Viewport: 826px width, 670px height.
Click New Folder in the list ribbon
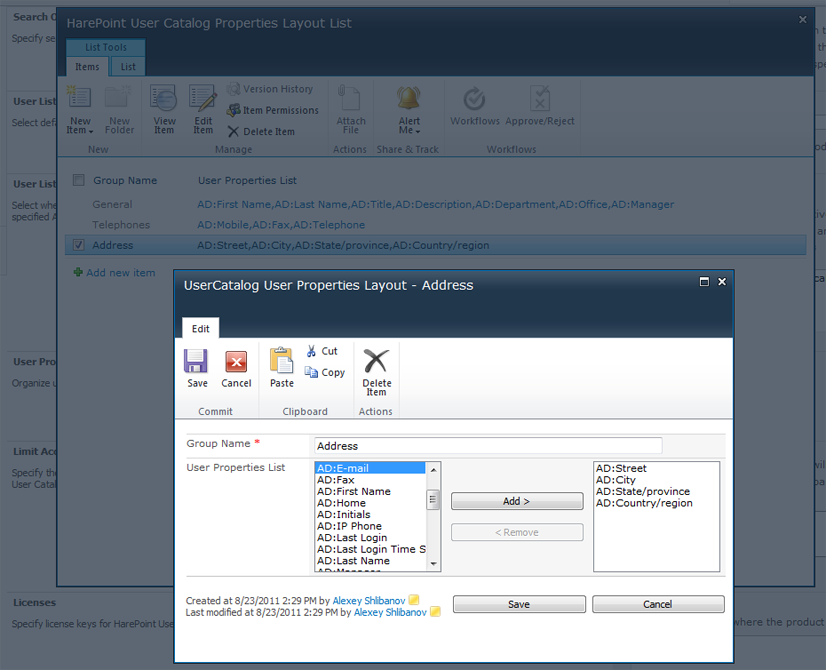[119, 110]
